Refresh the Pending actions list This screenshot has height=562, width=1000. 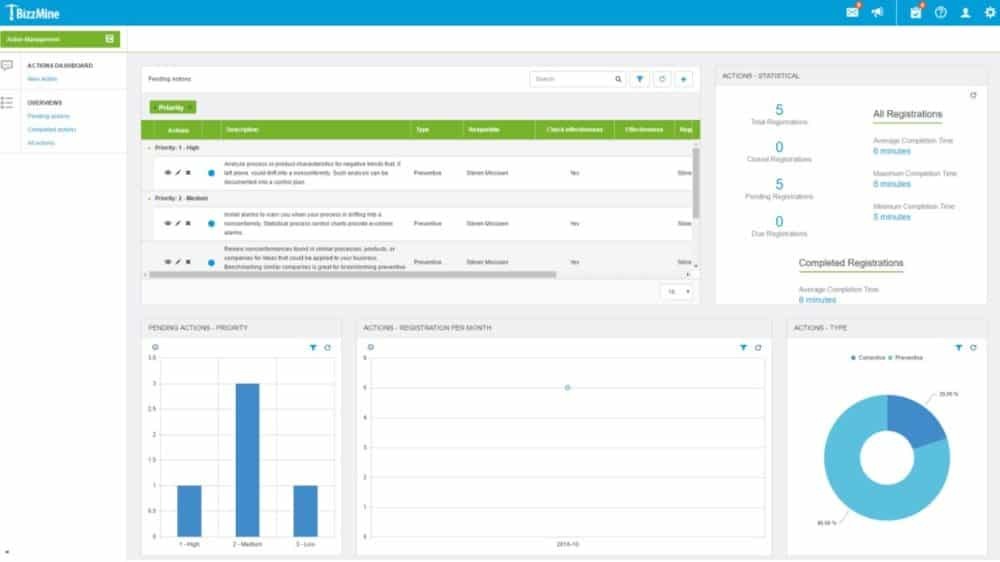(661, 78)
